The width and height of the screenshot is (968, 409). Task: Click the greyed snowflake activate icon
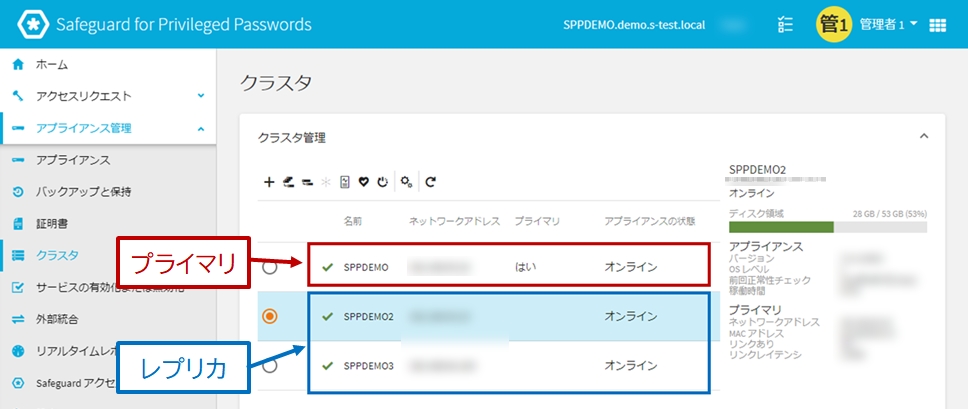pos(327,182)
